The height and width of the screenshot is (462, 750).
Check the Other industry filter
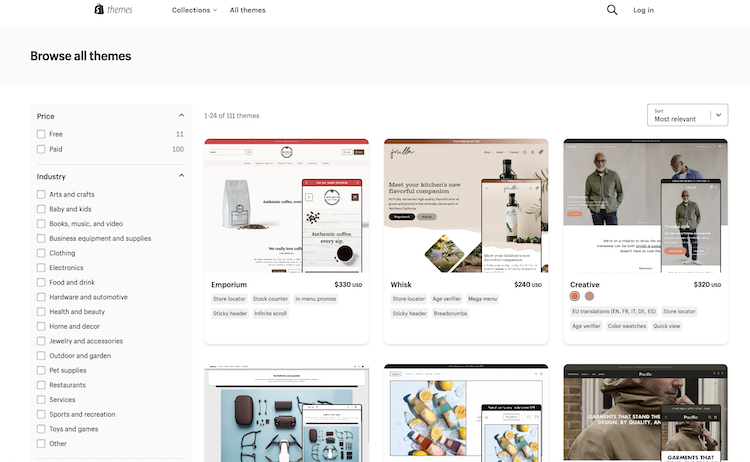click(x=41, y=444)
